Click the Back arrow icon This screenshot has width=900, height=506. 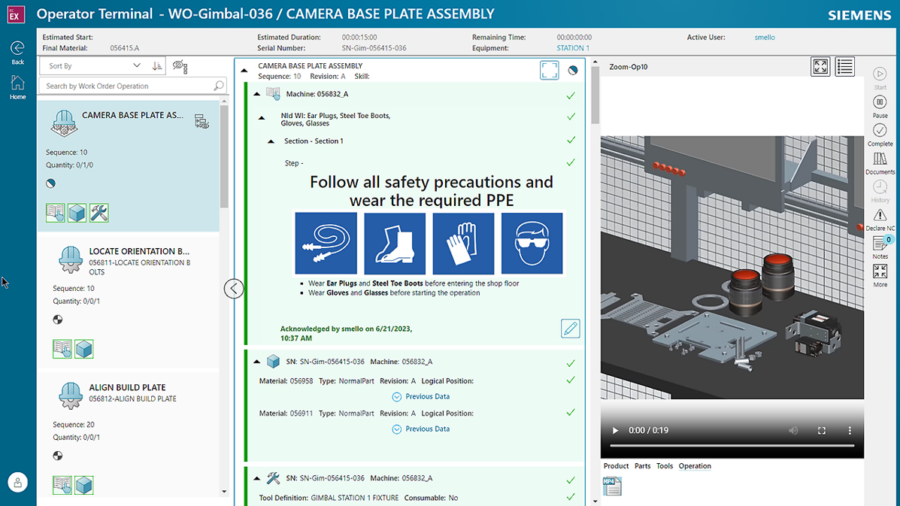click(x=17, y=48)
